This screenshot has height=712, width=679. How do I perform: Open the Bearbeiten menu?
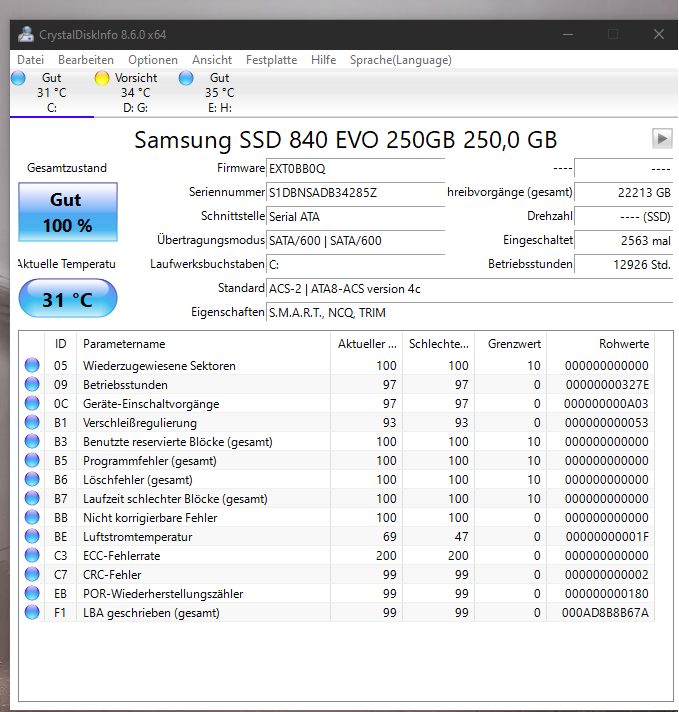(86, 60)
